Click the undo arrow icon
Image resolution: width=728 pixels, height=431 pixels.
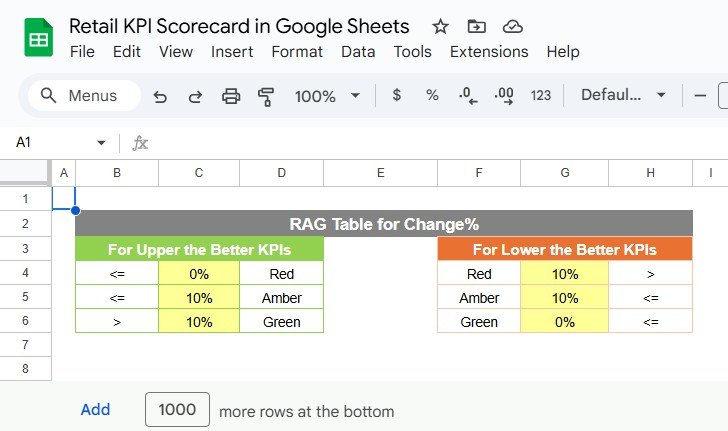tap(160, 96)
